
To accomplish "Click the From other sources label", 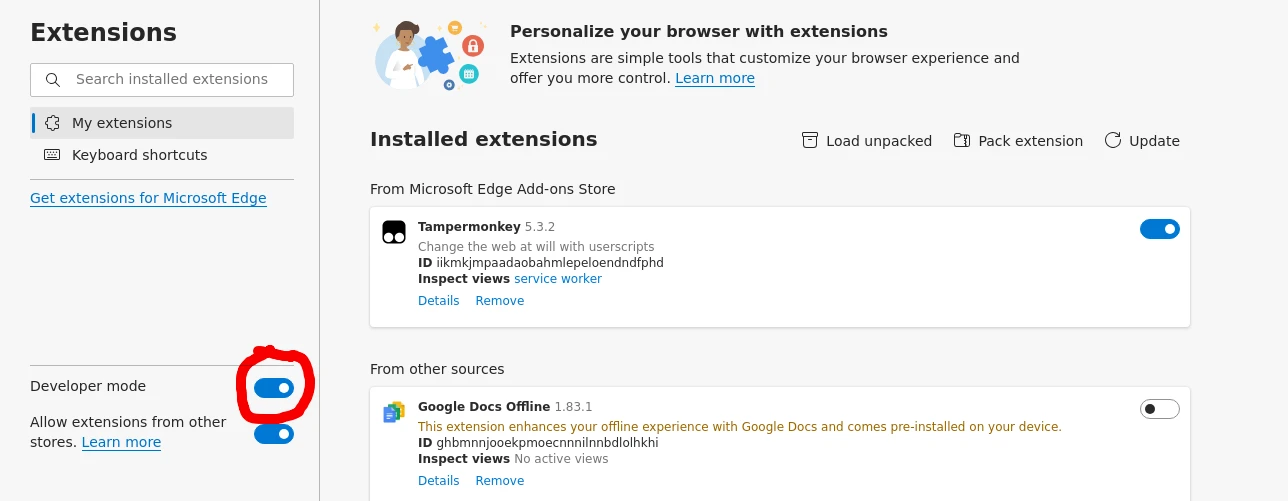I will (x=437, y=369).
